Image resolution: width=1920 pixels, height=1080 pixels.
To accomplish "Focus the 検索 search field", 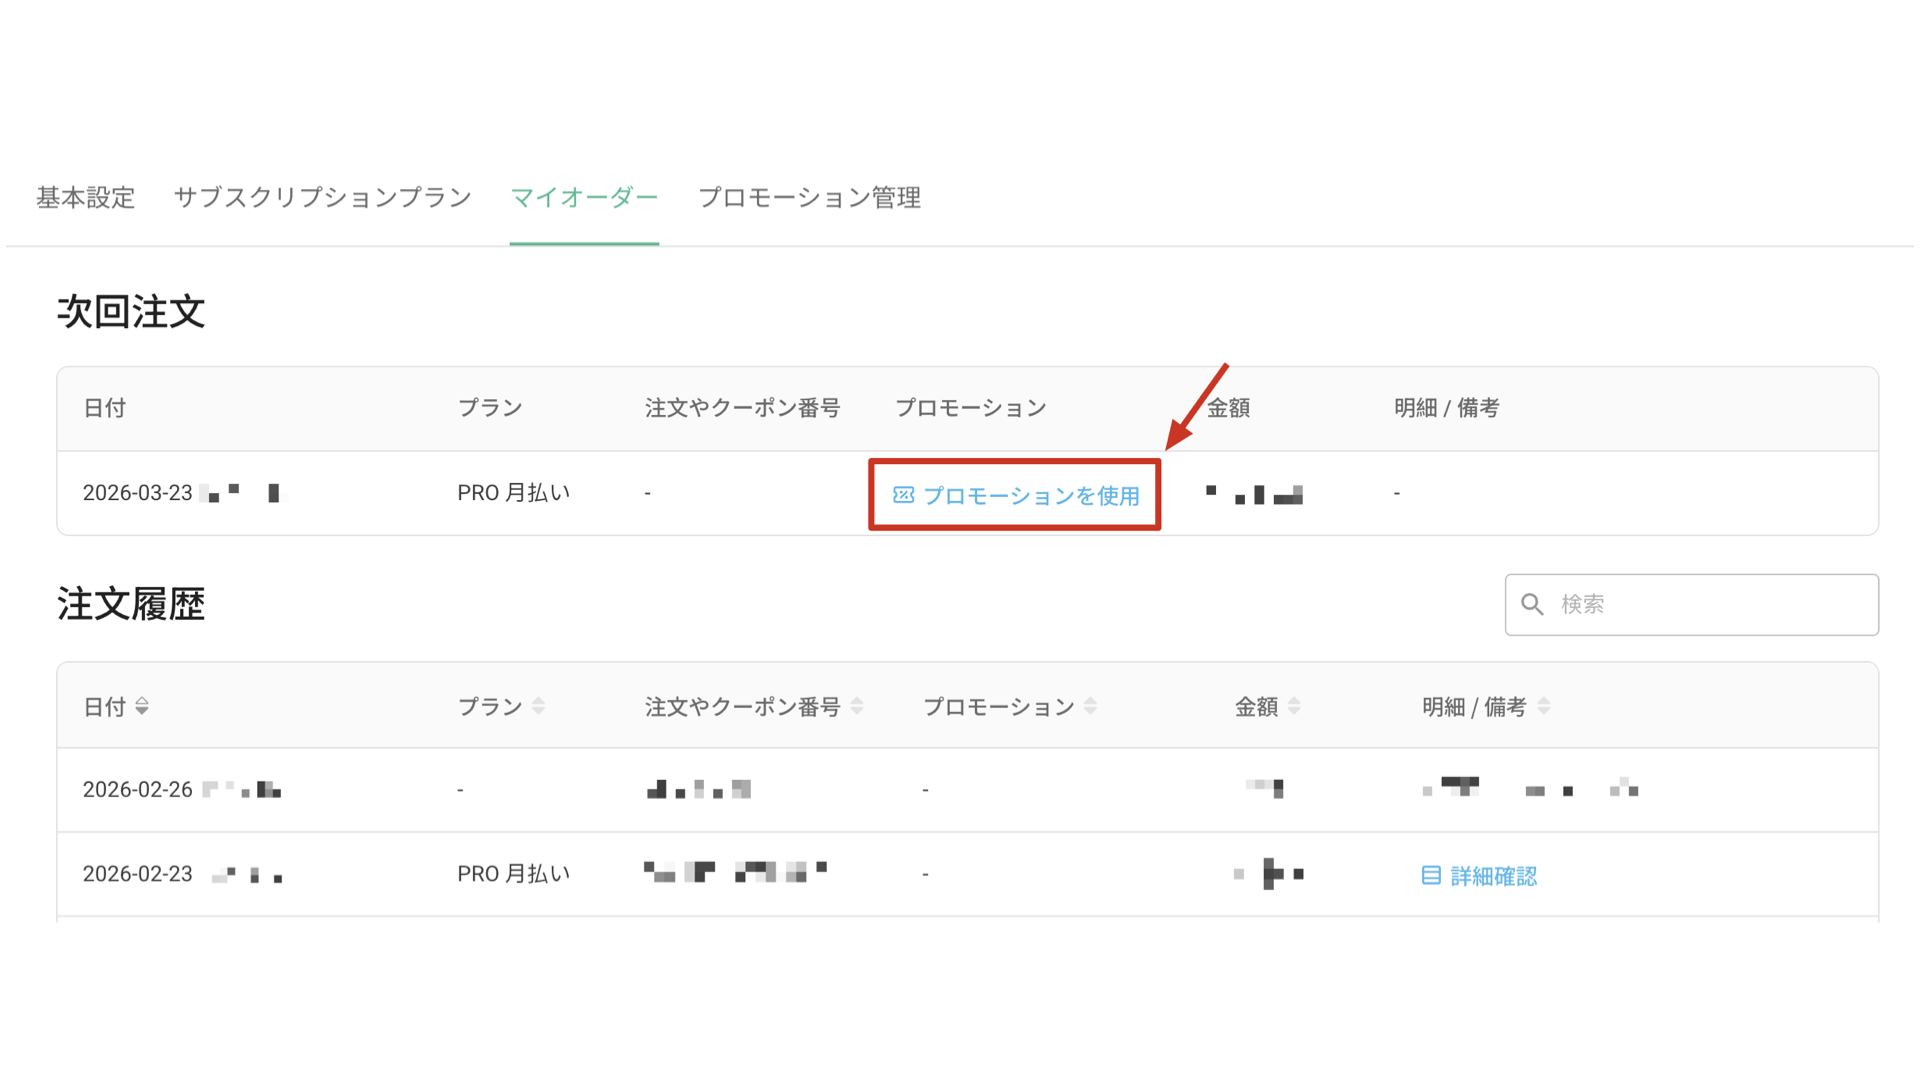I will (x=1691, y=604).
